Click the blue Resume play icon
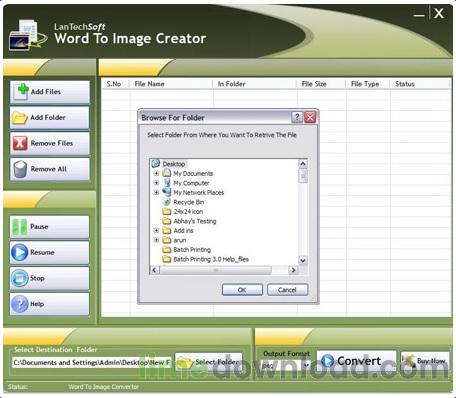This screenshot has width=456, height=398. pos(19,252)
